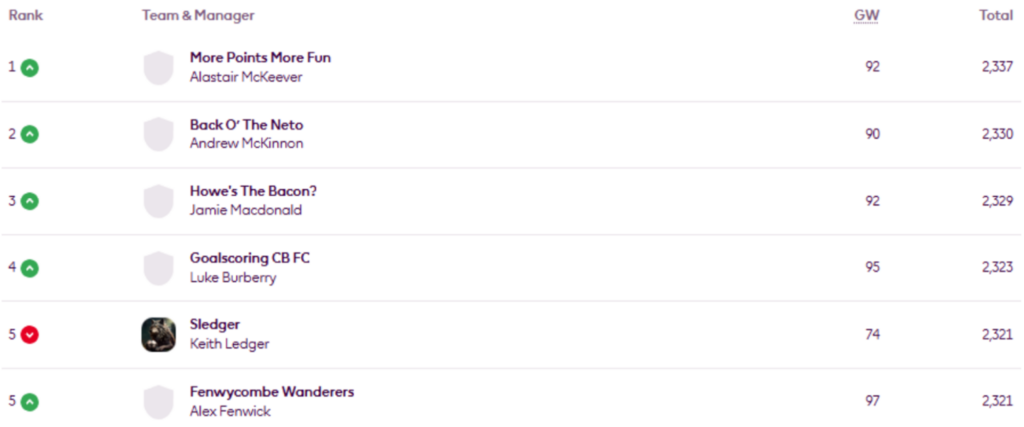Click the green up arrow beside rank 3
Viewport: 1024px width, 427px height.
[29, 201]
